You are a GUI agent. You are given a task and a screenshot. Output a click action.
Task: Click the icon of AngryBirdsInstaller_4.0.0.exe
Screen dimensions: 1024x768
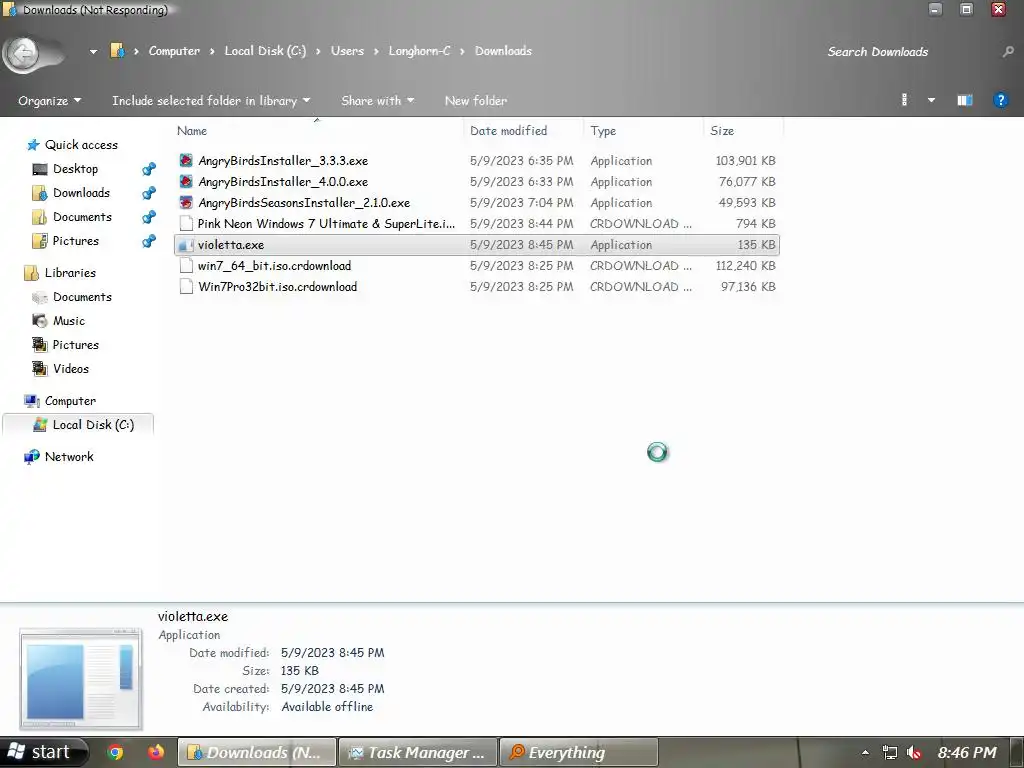coord(186,182)
